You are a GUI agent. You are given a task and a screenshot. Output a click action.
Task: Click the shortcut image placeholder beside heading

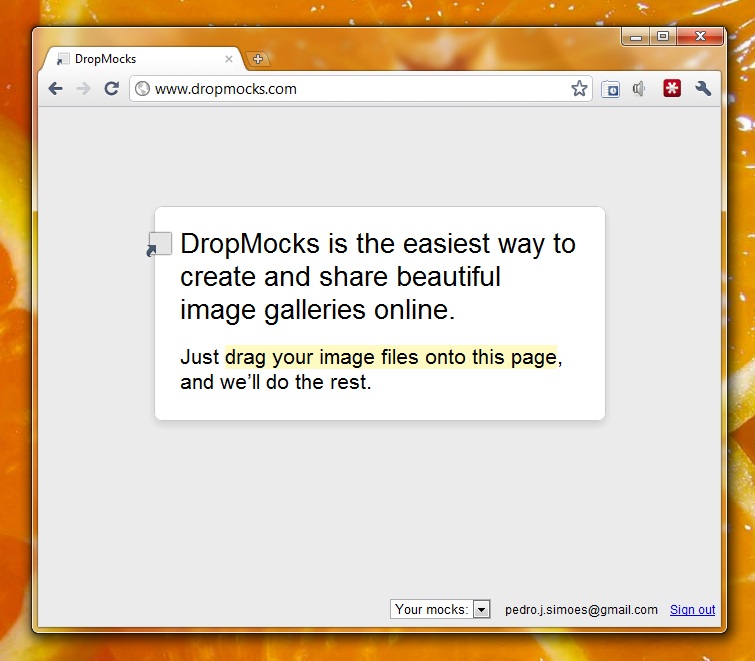(x=159, y=244)
